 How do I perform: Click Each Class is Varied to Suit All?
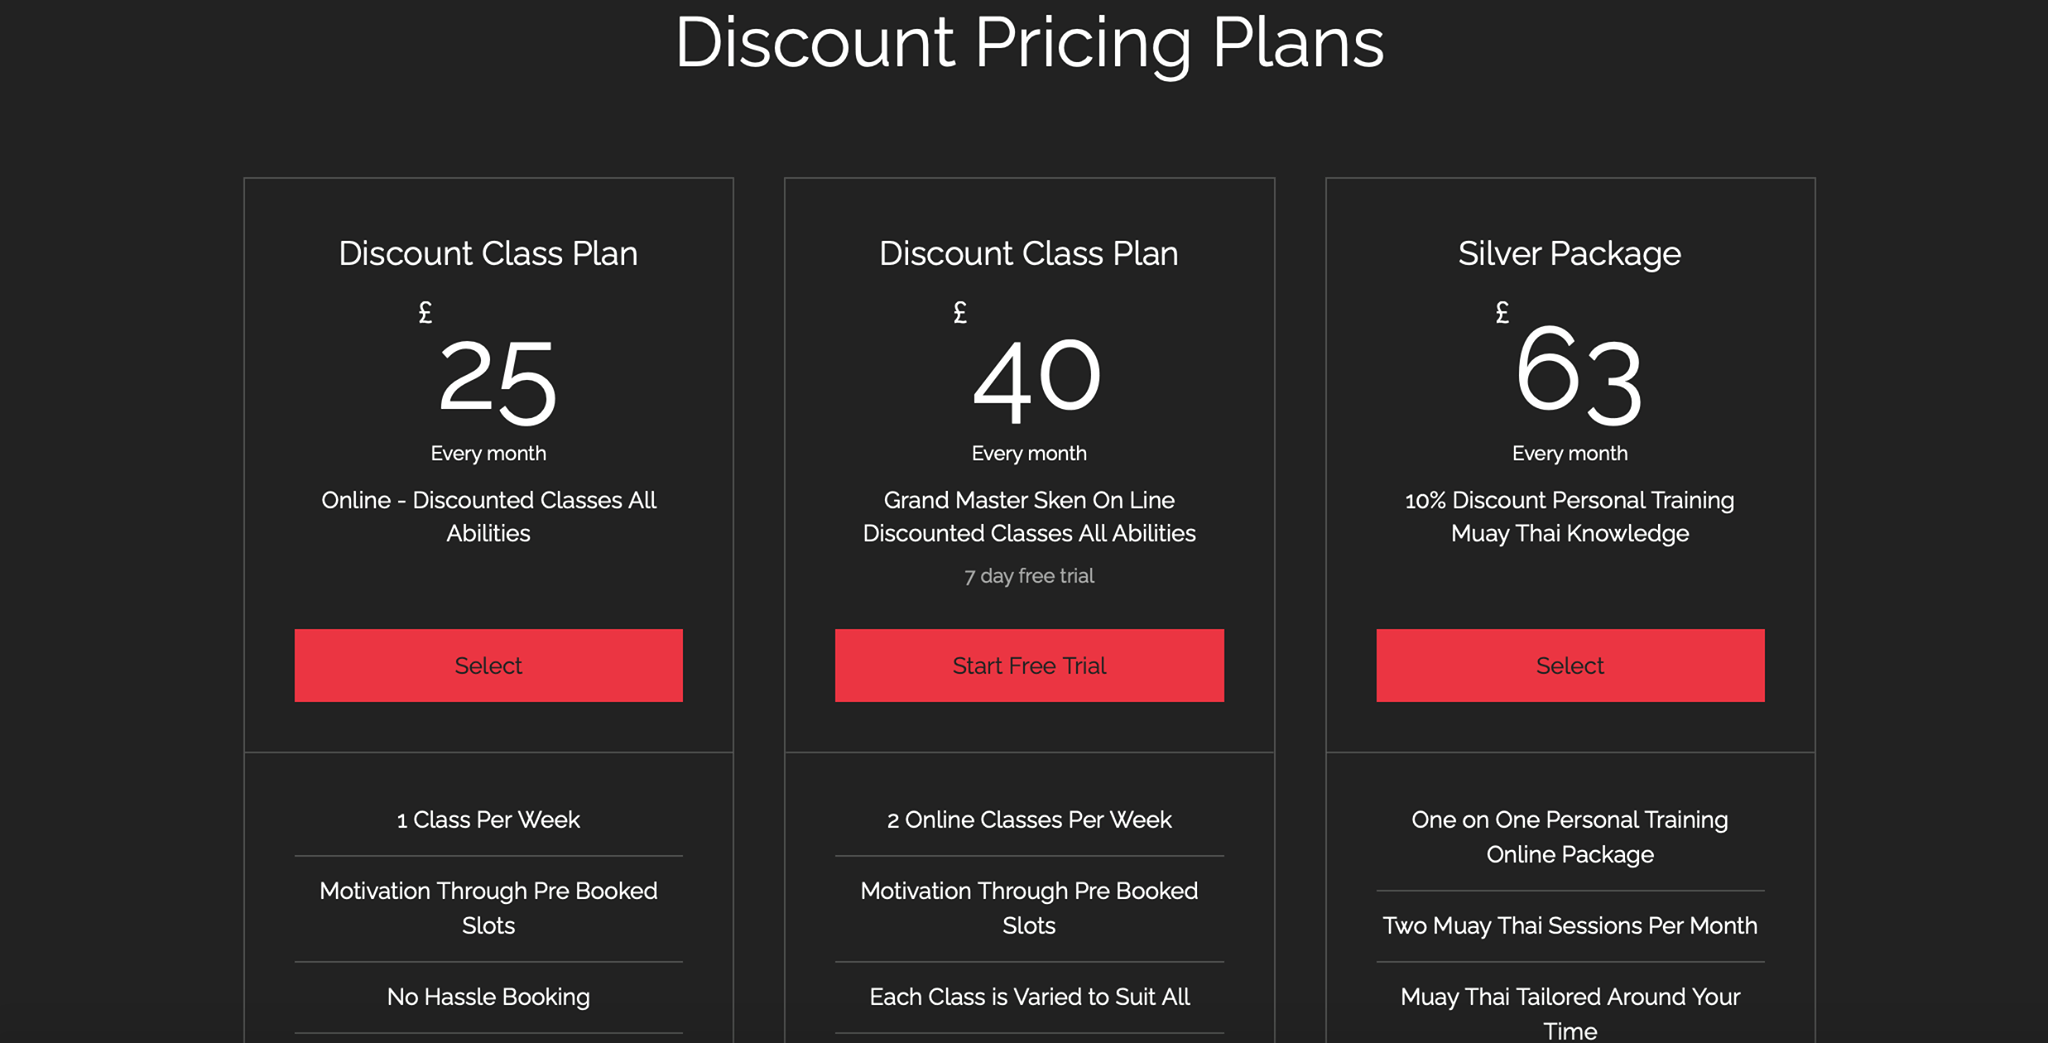click(x=1029, y=997)
